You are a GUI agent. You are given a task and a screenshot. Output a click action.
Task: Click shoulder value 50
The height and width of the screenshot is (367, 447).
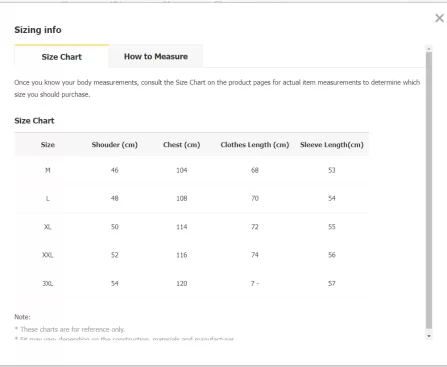click(115, 227)
